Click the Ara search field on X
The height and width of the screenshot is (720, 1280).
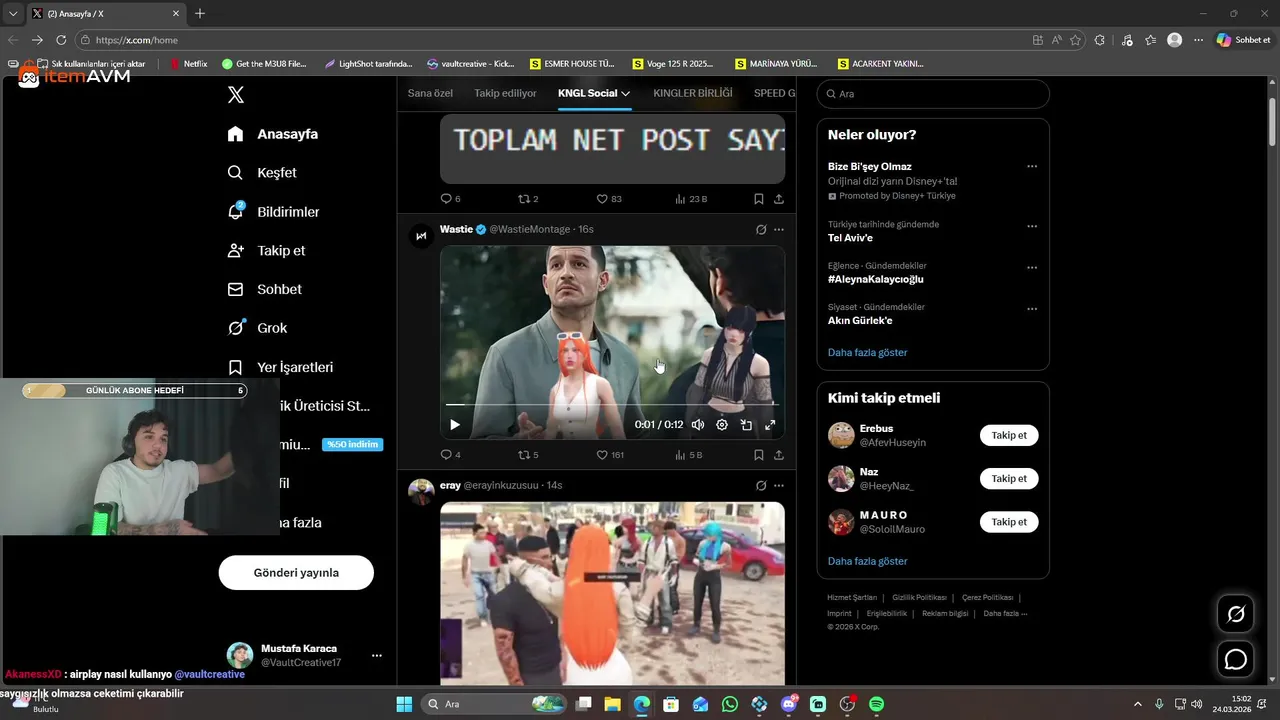click(x=933, y=94)
